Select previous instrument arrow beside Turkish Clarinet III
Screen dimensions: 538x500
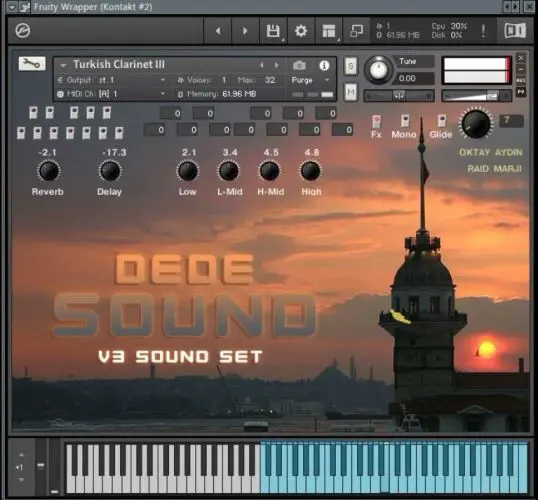261,65
